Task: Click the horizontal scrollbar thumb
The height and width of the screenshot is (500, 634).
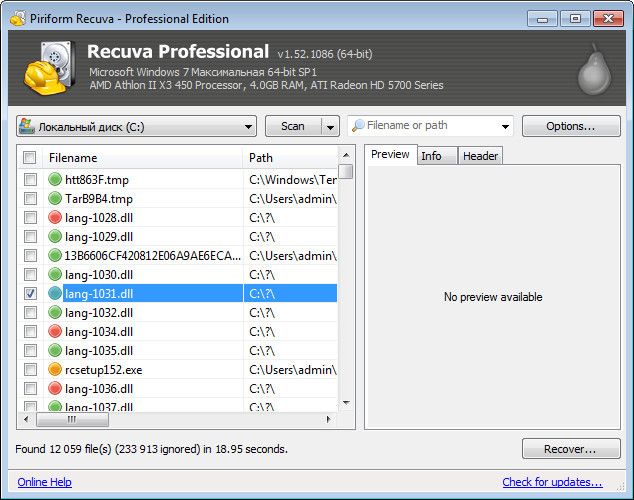Action: click(72, 419)
